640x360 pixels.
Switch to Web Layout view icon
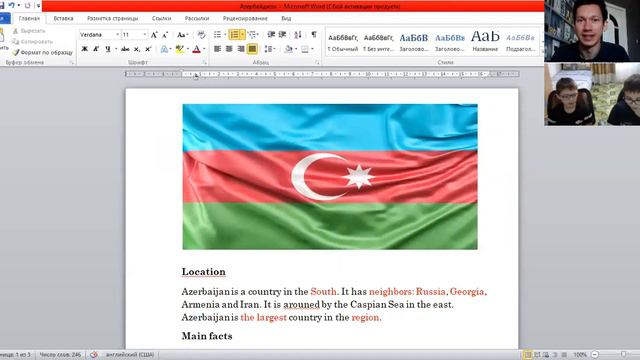tap(546, 355)
